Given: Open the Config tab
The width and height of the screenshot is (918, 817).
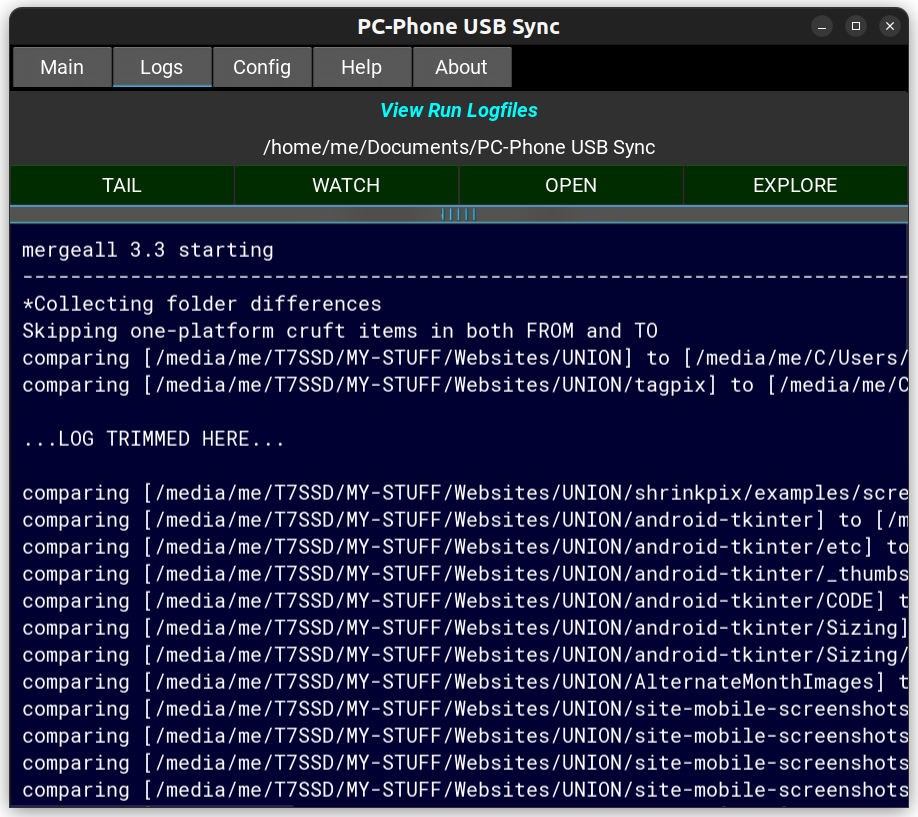Looking at the screenshot, I should [x=262, y=67].
